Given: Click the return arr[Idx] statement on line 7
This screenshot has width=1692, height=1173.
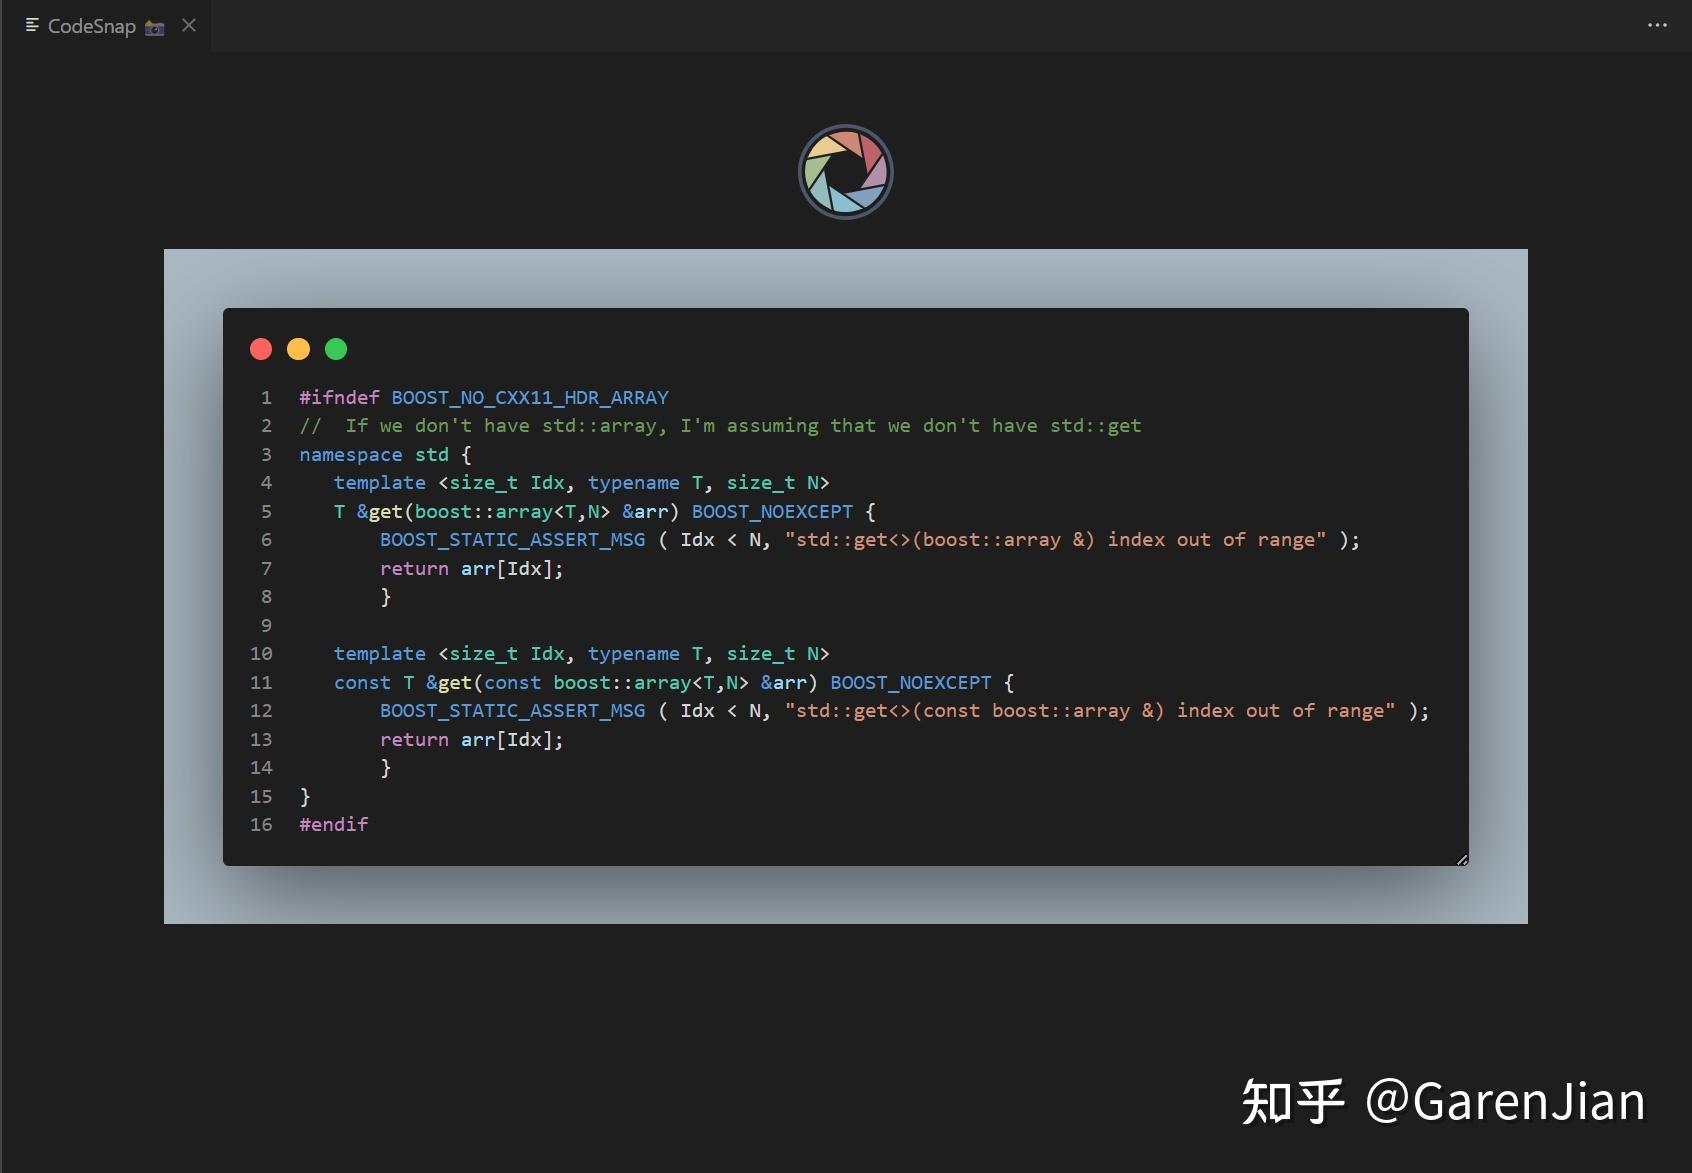Looking at the screenshot, I should coord(471,569).
